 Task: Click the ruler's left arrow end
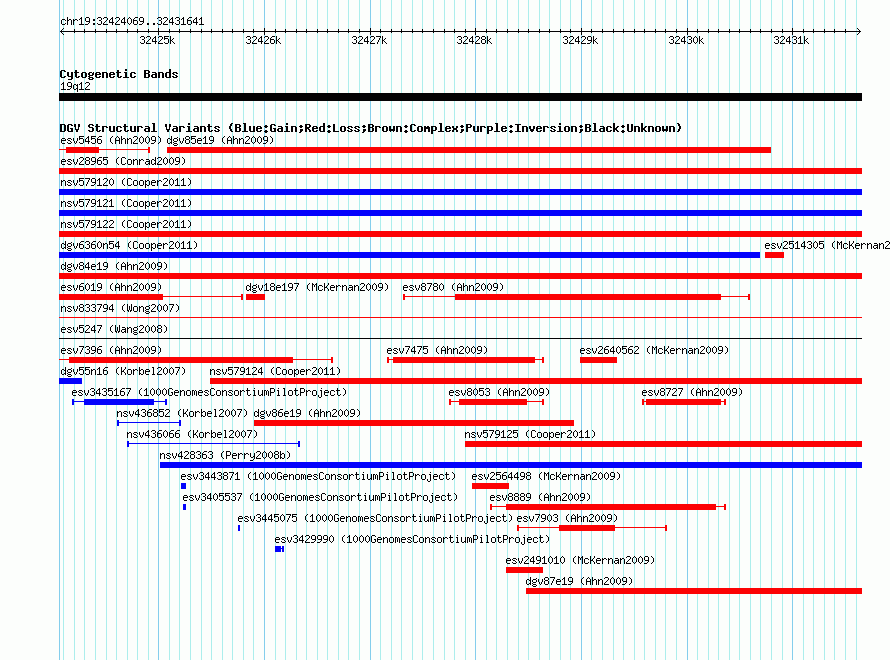click(62, 32)
